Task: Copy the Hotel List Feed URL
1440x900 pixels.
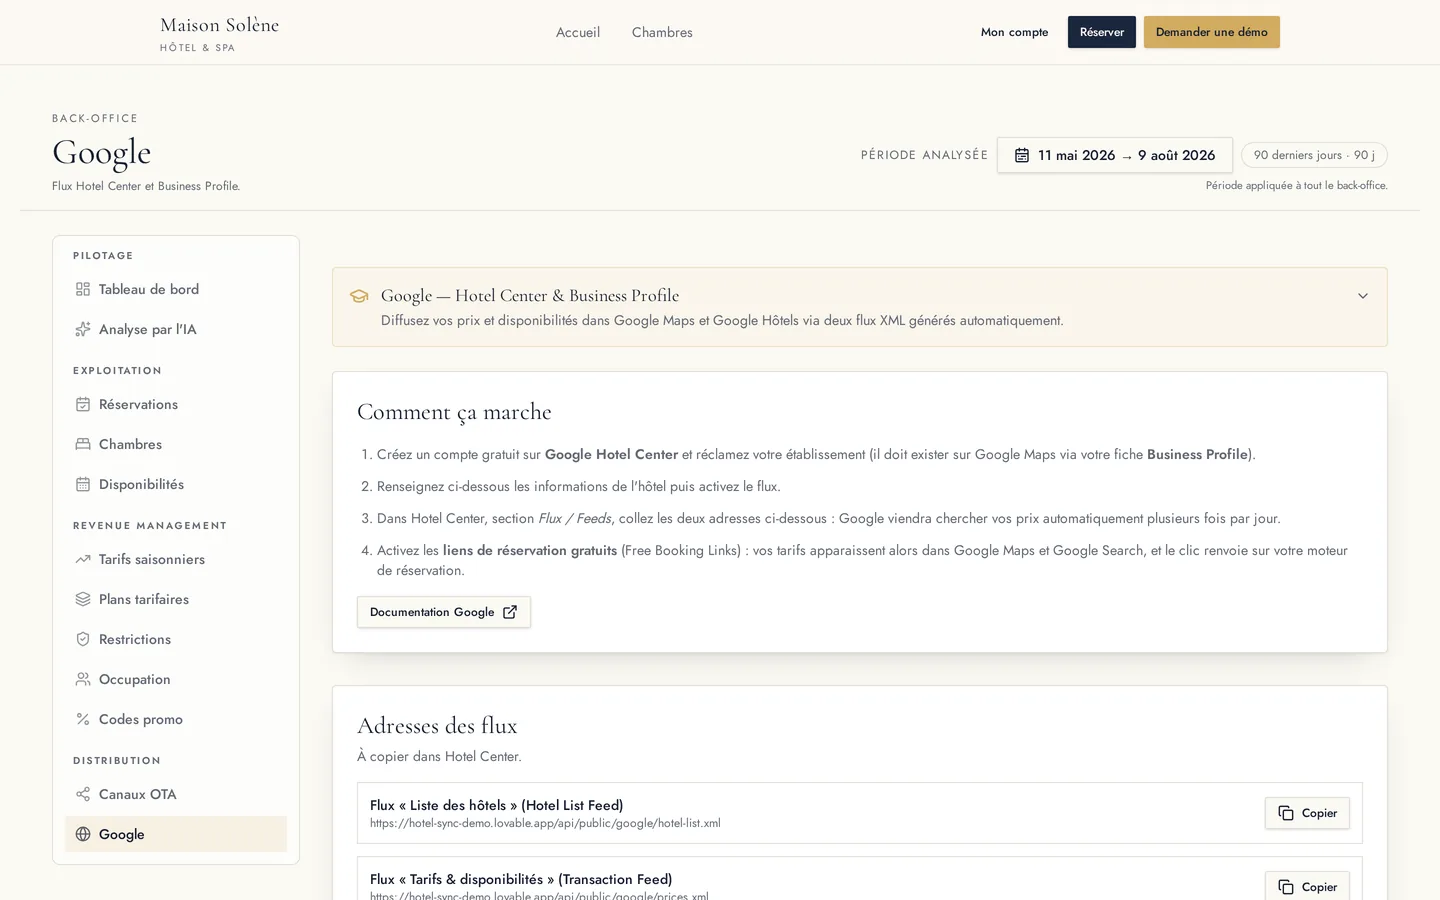Action: pos(1307,813)
